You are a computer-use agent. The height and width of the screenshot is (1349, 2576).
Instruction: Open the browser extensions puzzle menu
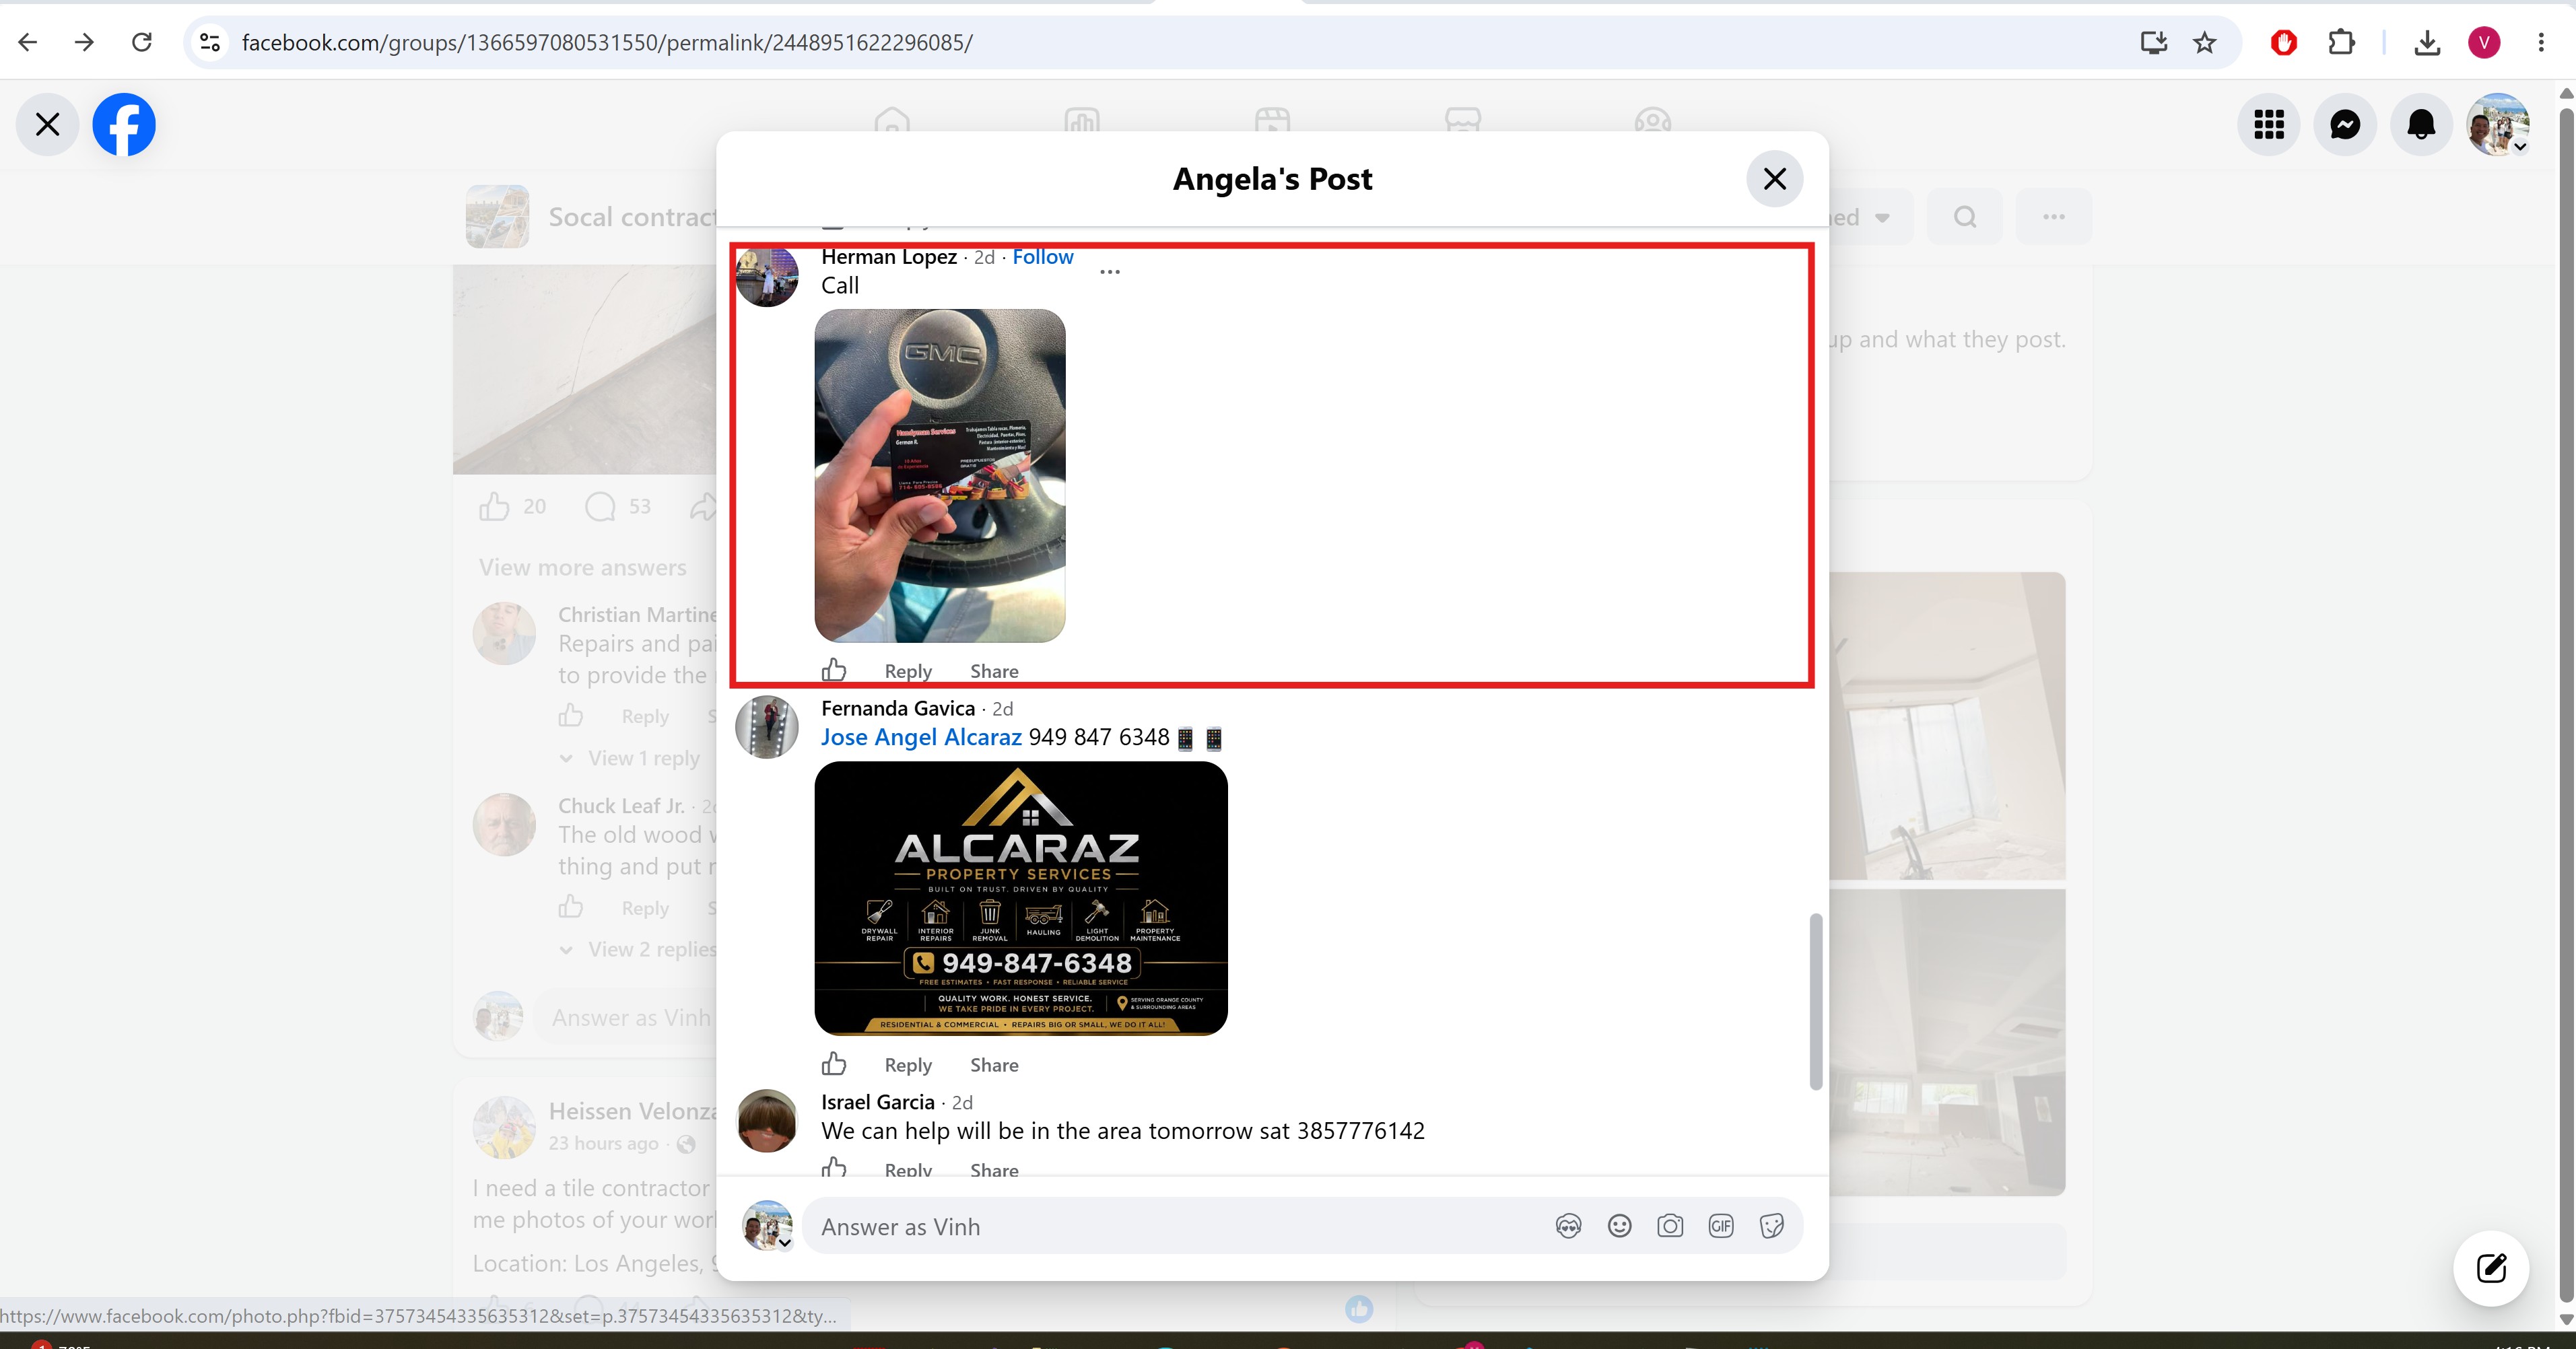pyautogui.click(x=2341, y=42)
